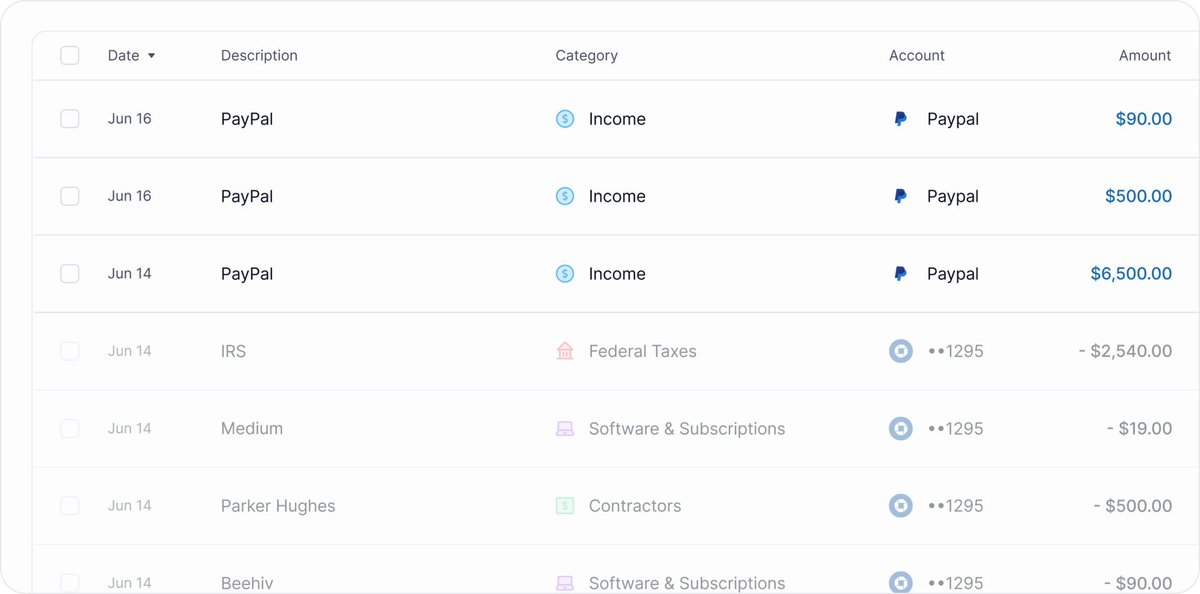Click the $6,500.00 amount
The image size is (1200, 594).
[x=1131, y=274]
